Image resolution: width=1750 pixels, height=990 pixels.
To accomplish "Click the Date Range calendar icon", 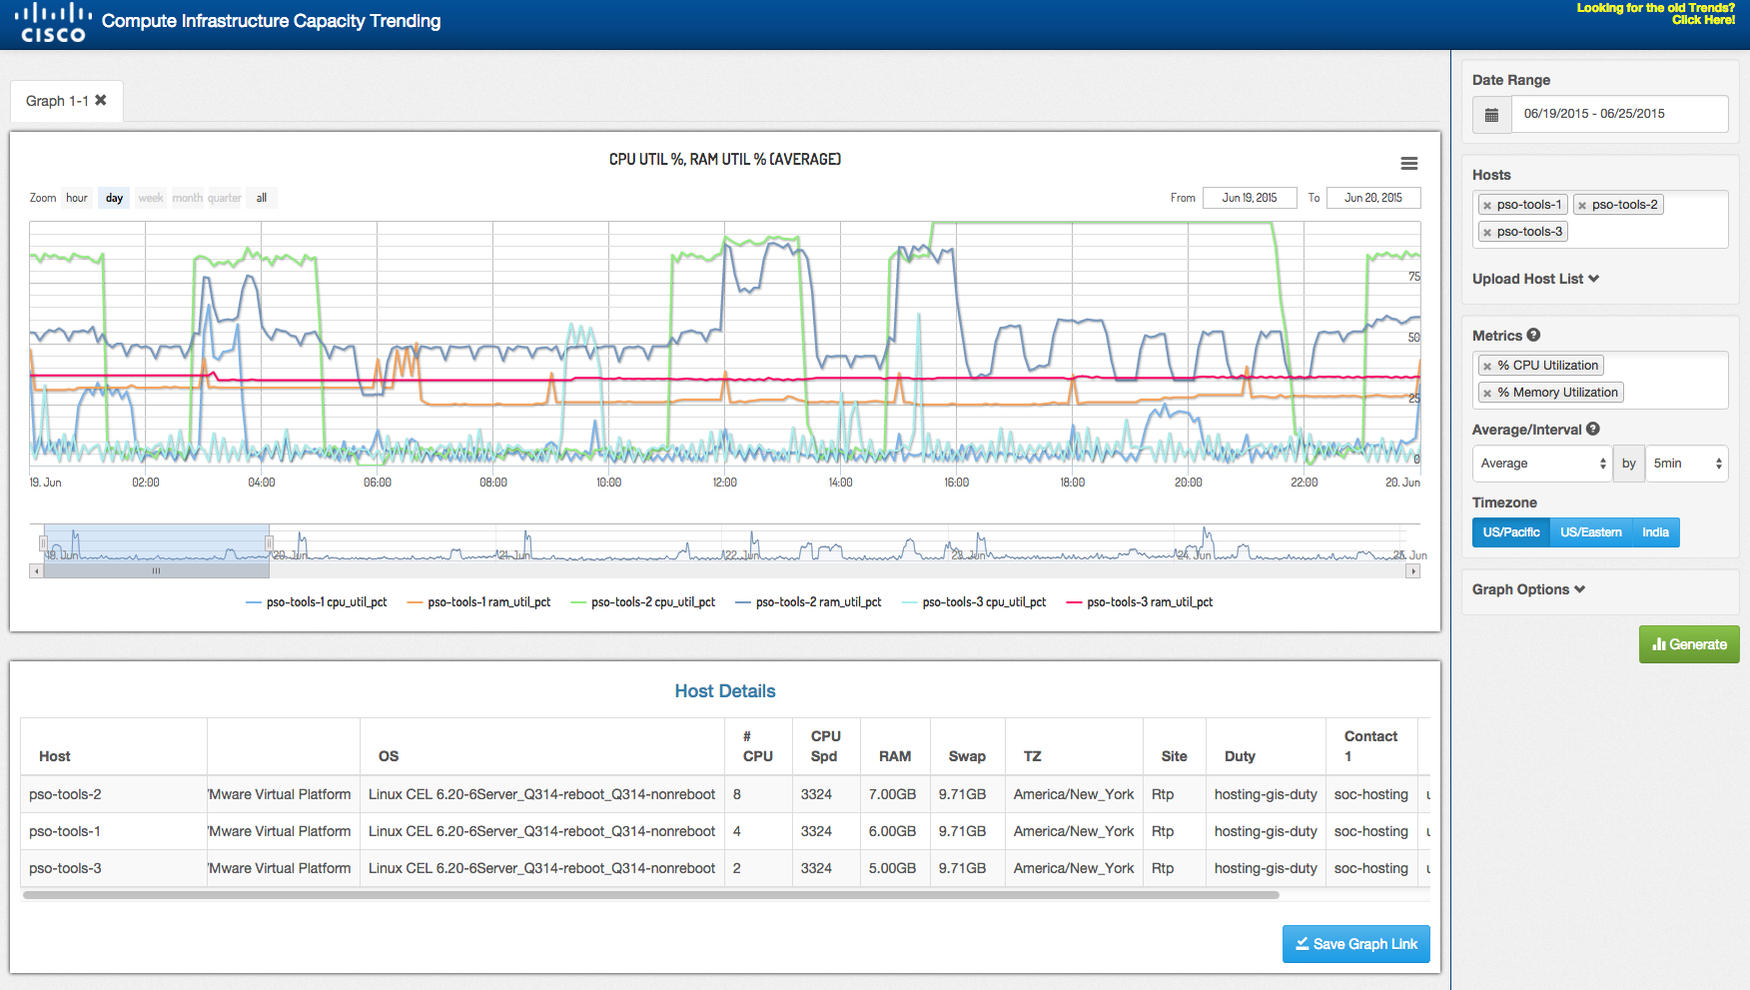I will click(x=1491, y=114).
